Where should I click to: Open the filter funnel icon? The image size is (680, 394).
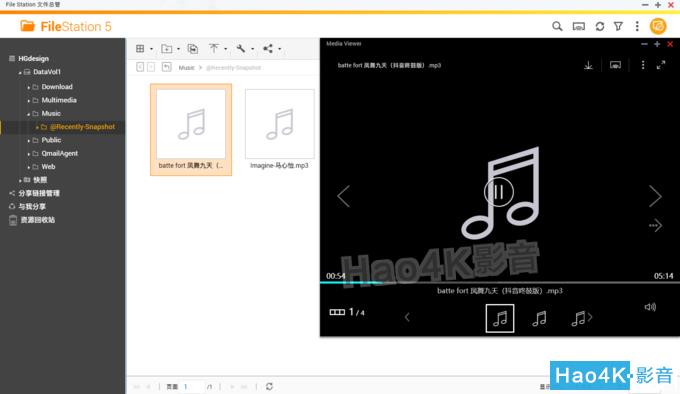coord(618,26)
